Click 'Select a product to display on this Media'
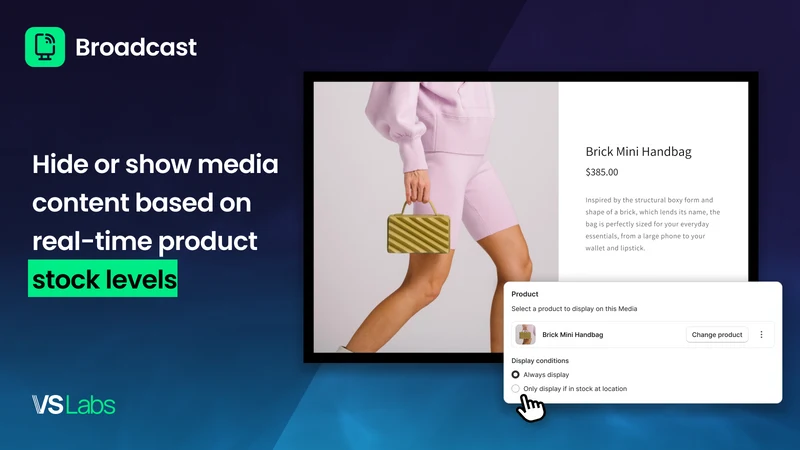800x450 pixels. pos(574,309)
